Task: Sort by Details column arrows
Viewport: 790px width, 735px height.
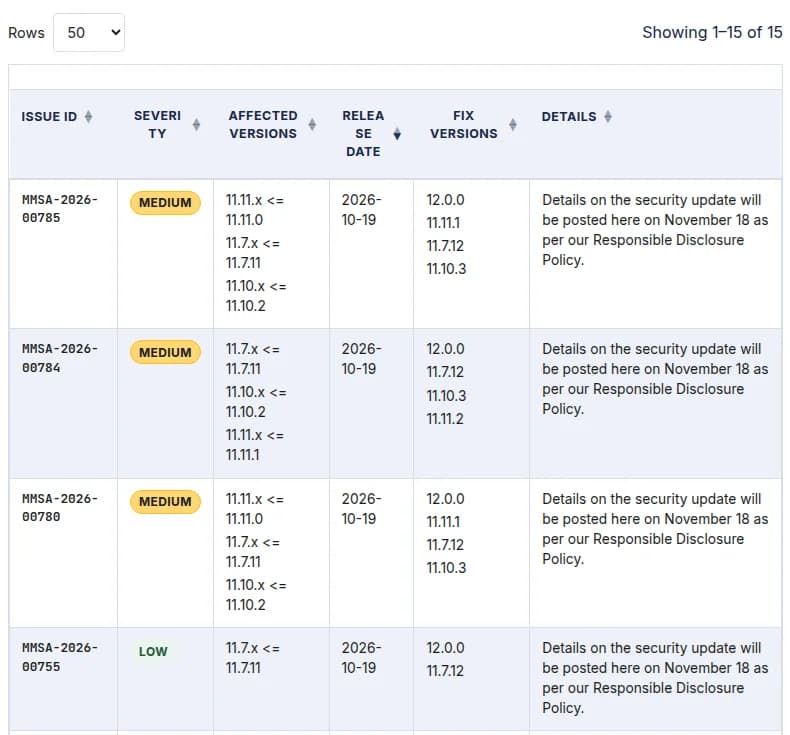Action: tap(608, 116)
